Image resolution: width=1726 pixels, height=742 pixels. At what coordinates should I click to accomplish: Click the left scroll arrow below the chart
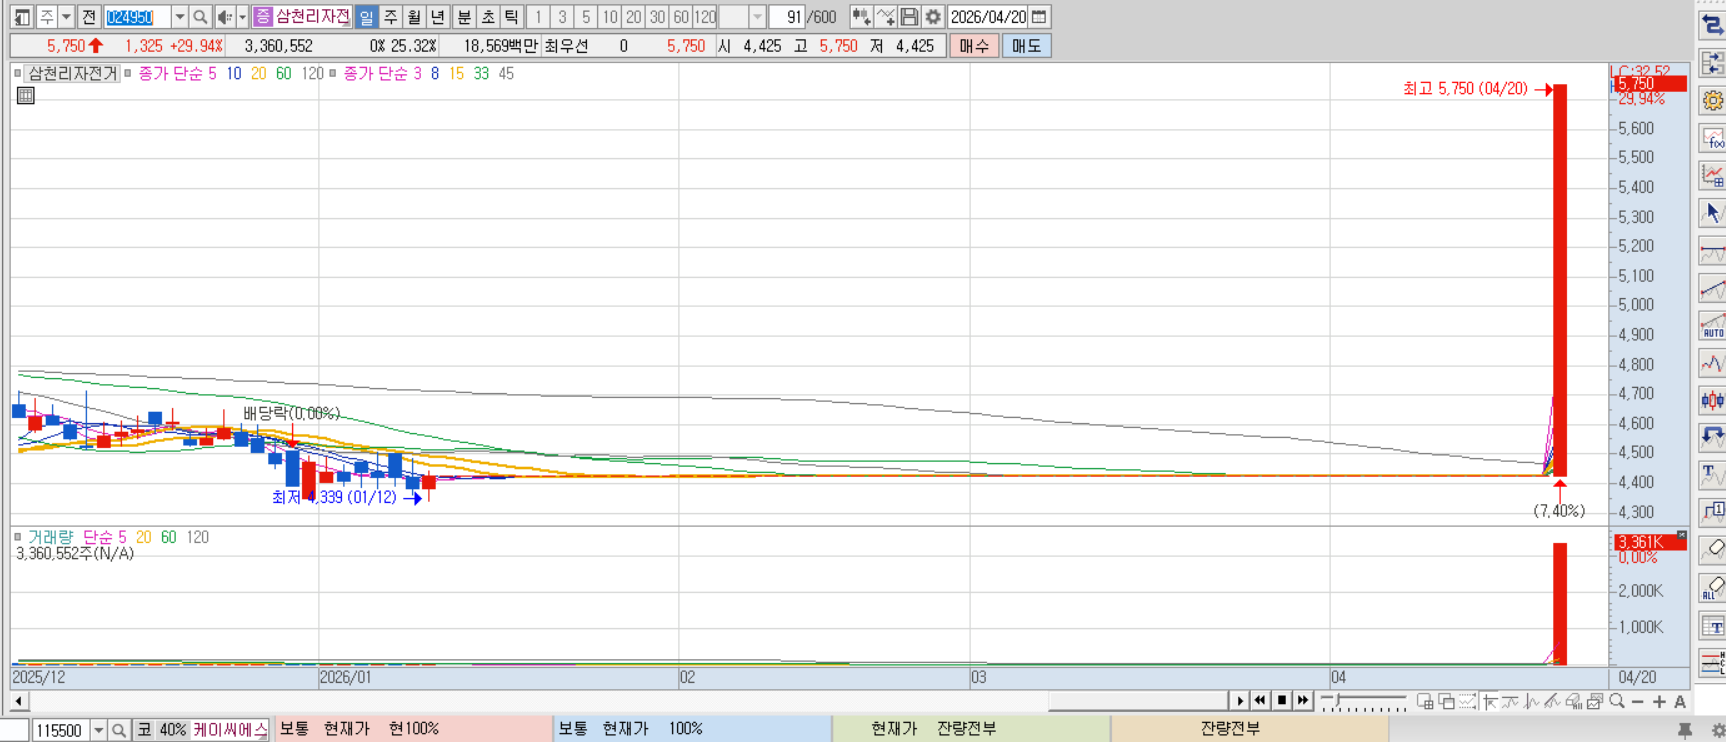(x=18, y=701)
